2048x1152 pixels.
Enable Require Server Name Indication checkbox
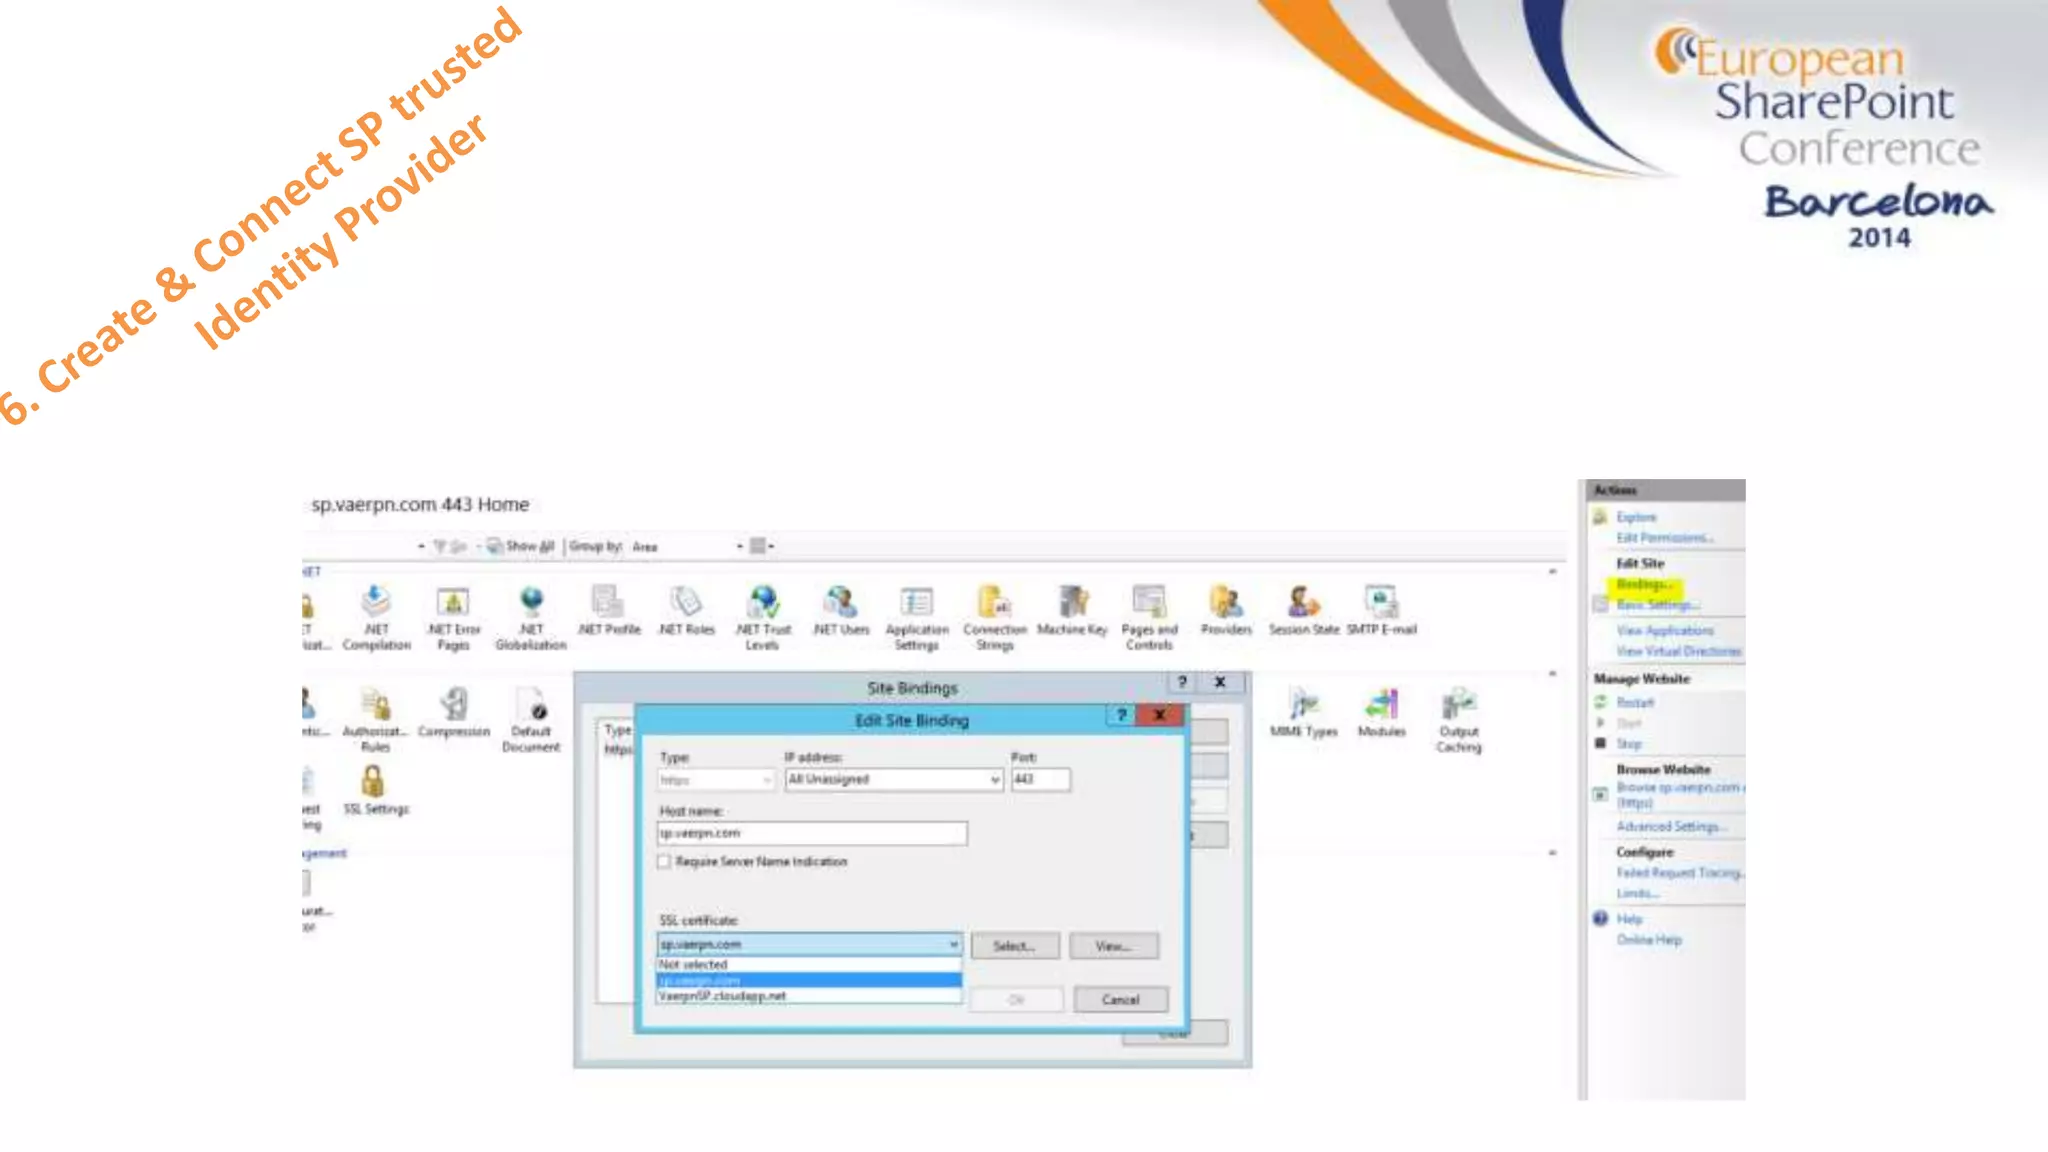coord(664,862)
